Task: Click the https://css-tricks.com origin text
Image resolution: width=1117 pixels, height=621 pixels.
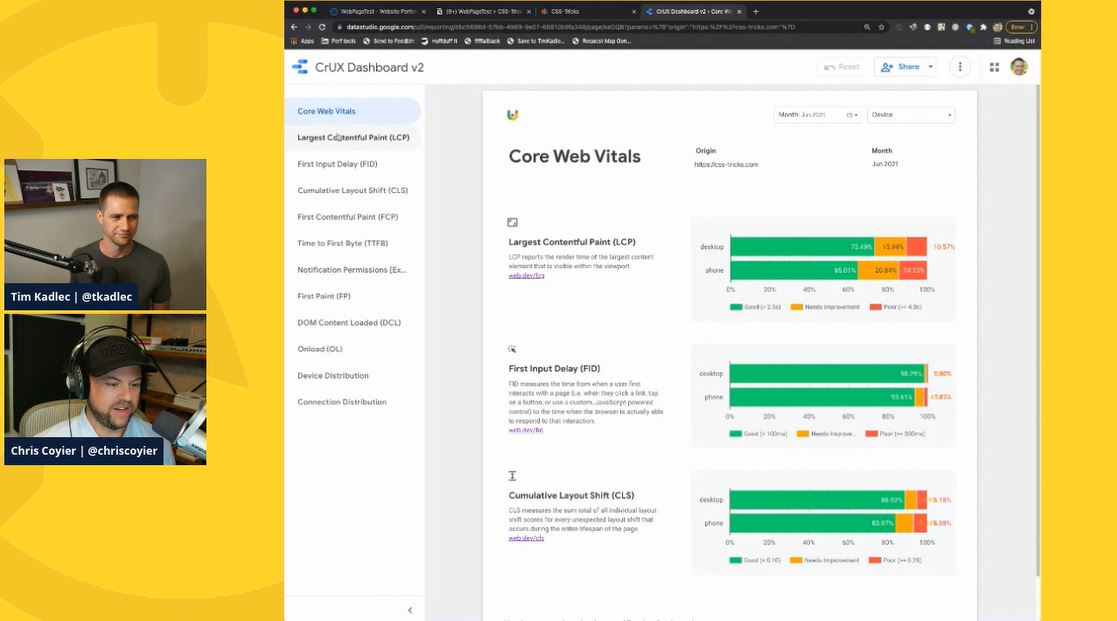Action: (x=726, y=165)
